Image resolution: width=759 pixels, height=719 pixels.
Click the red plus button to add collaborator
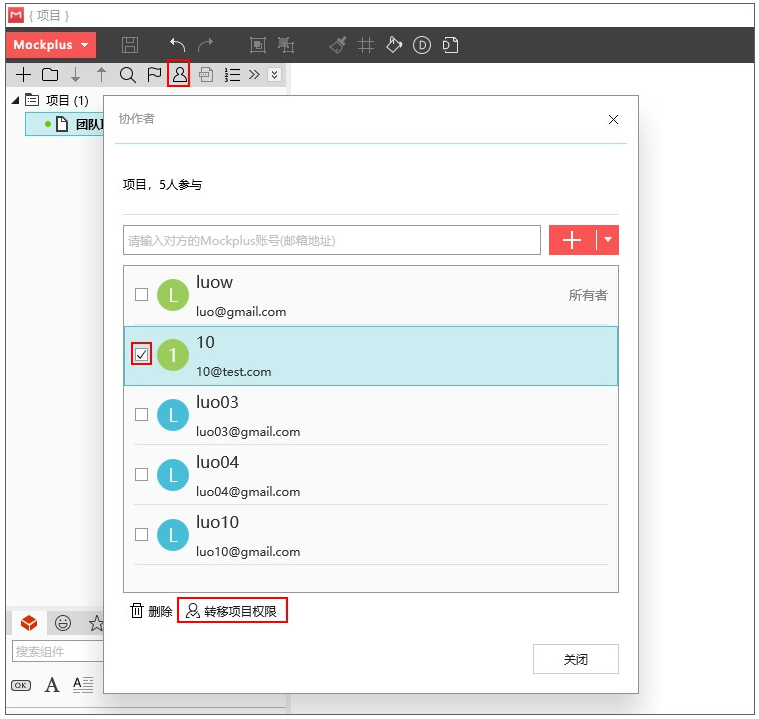(x=572, y=240)
